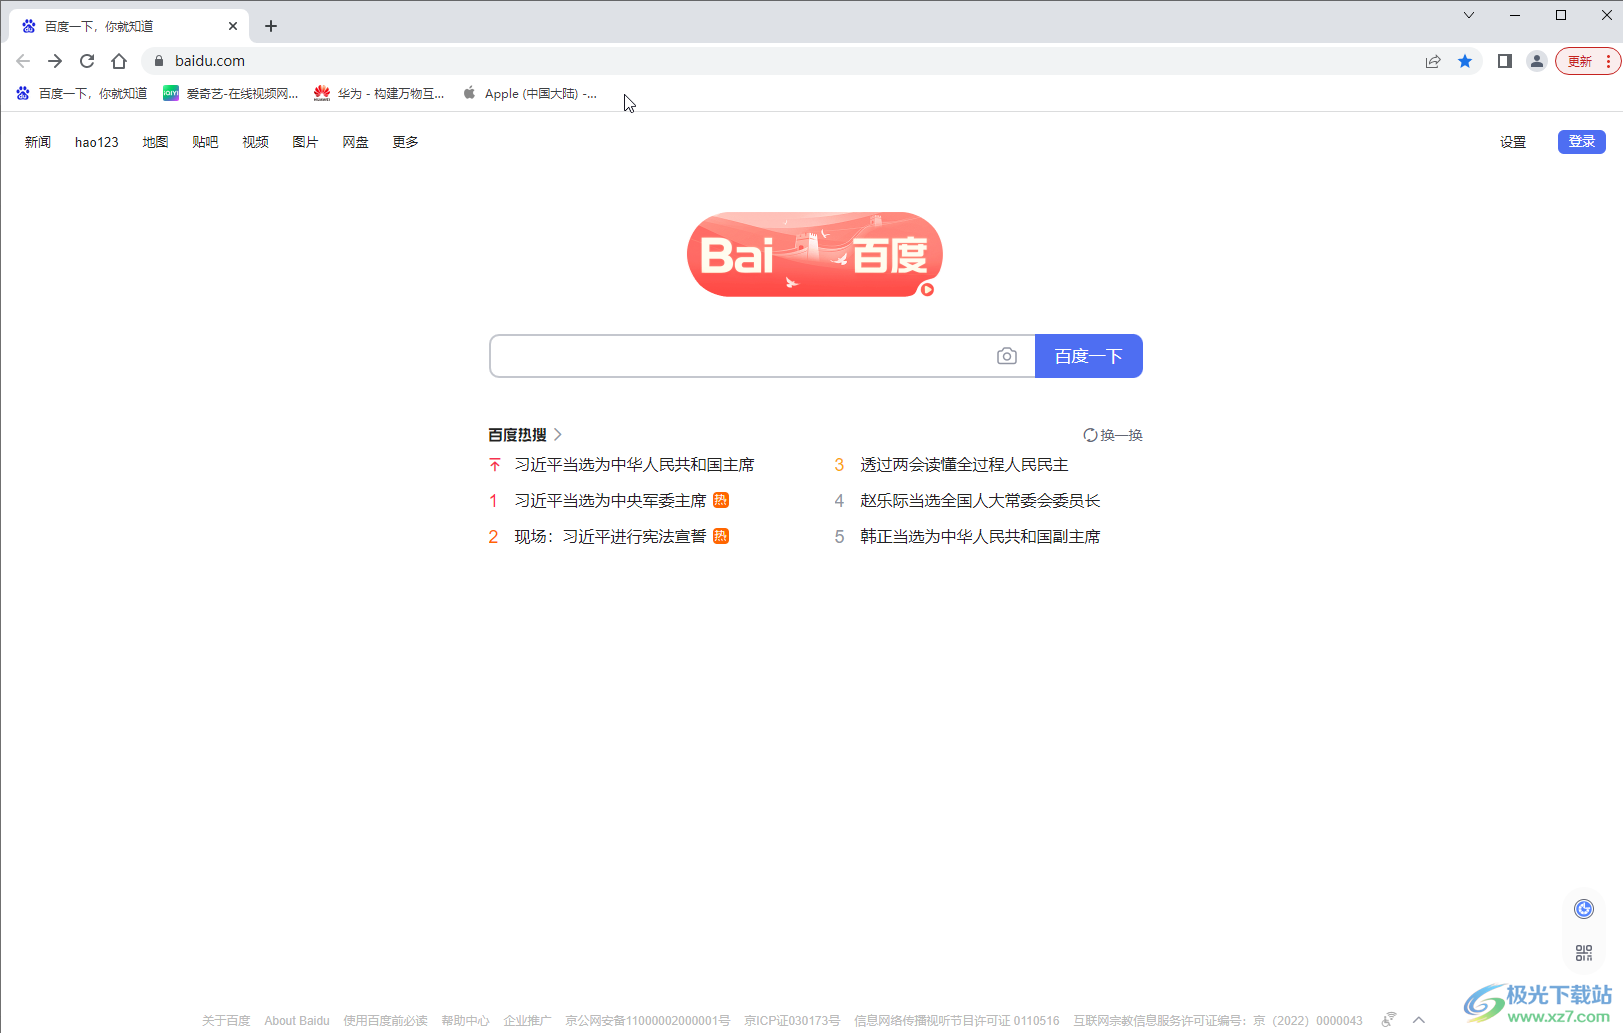The image size is (1623, 1033).
Task: Reload the page with refresh icon
Action: click(x=87, y=61)
